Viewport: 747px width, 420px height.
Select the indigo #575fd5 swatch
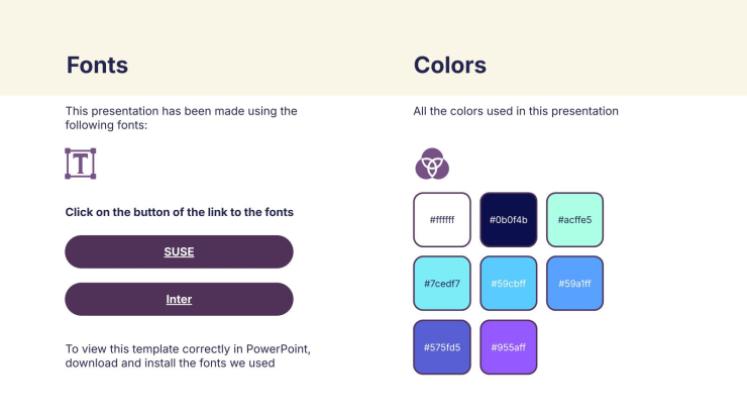tap(442, 347)
